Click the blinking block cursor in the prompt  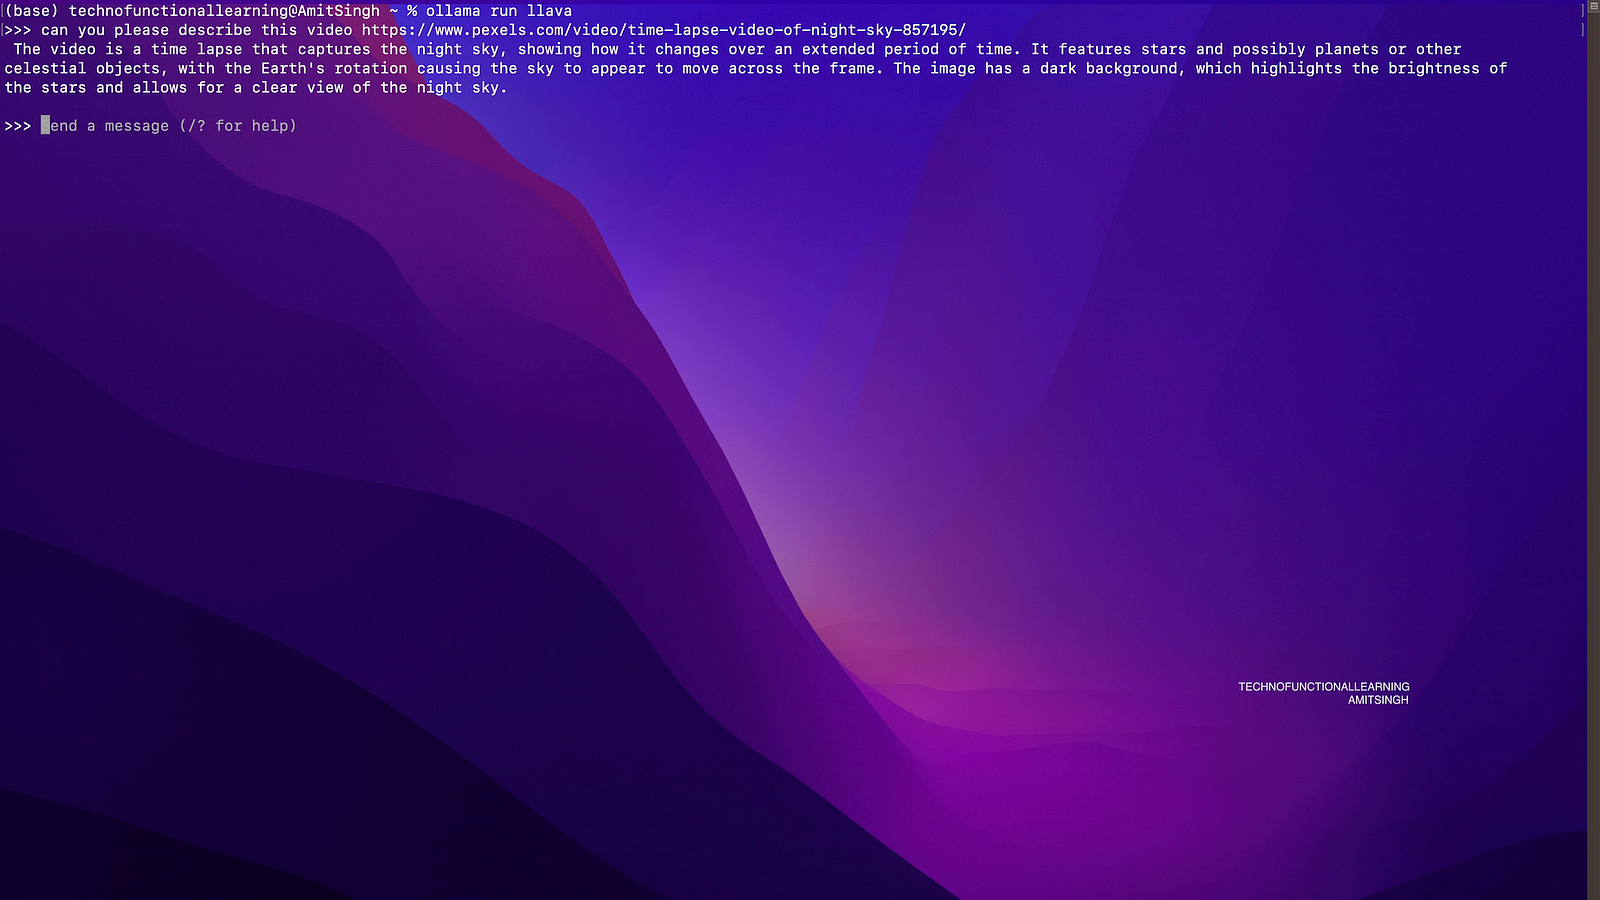point(45,126)
